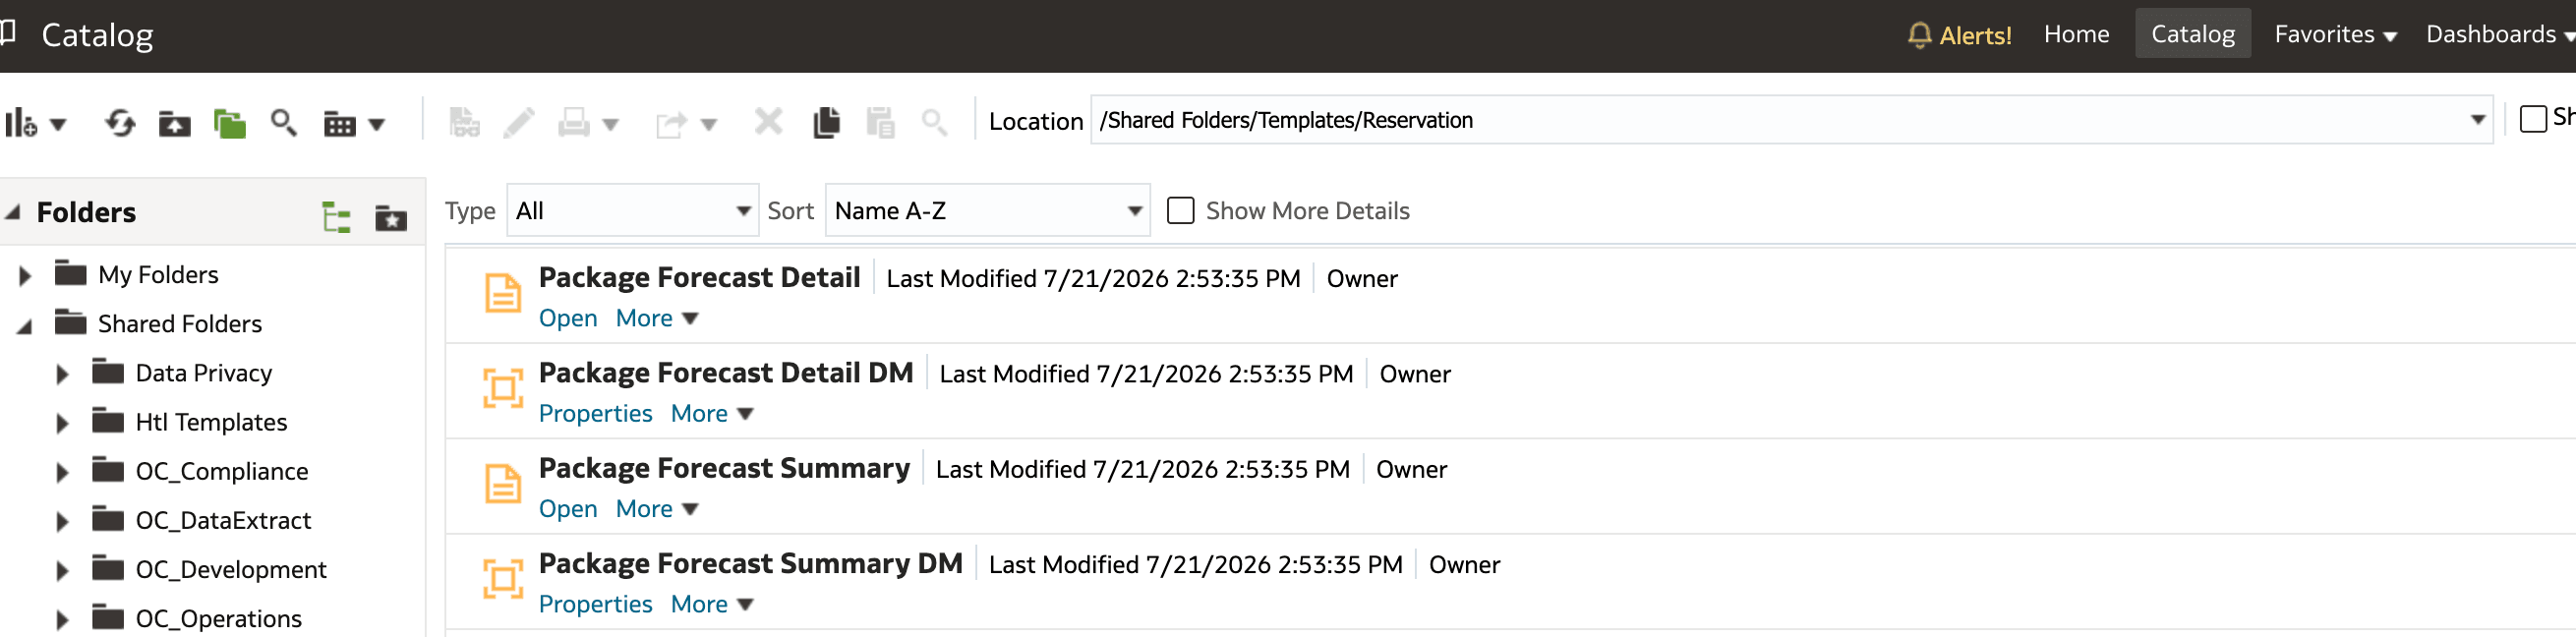Expand My Folders tree node
This screenshot has width=2576, height=637.
[x=25, y=275]
